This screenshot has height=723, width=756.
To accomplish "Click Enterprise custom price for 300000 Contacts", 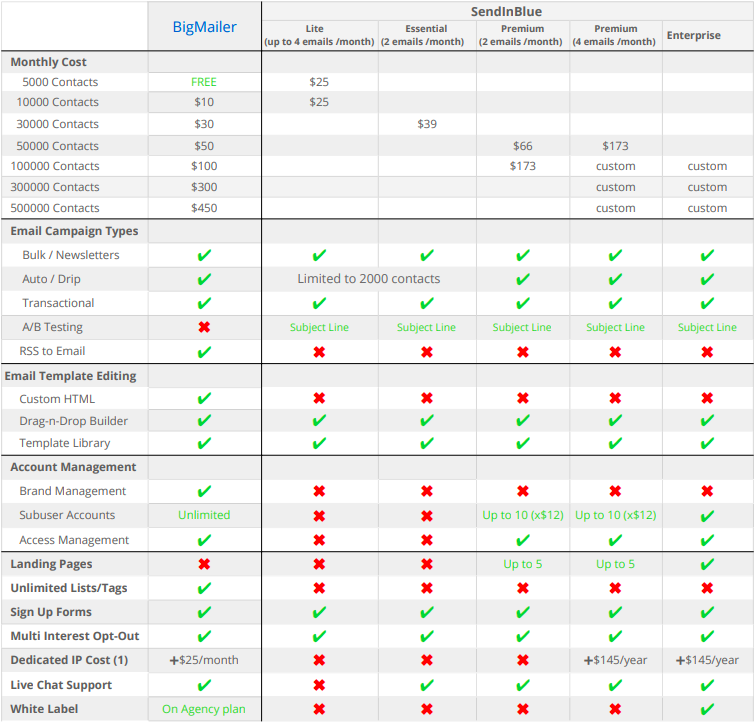I will [x=707, y=187].
